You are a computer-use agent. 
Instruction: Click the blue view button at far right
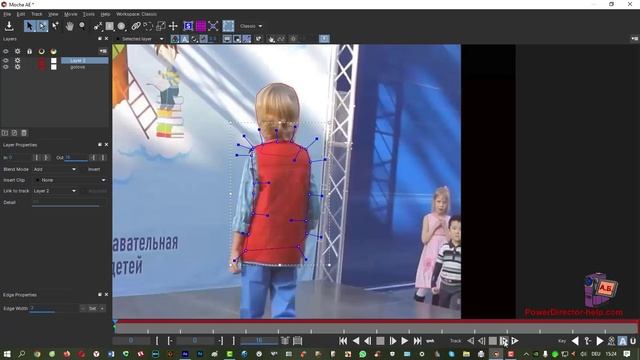pyautogui.click(x=324, y=38)
